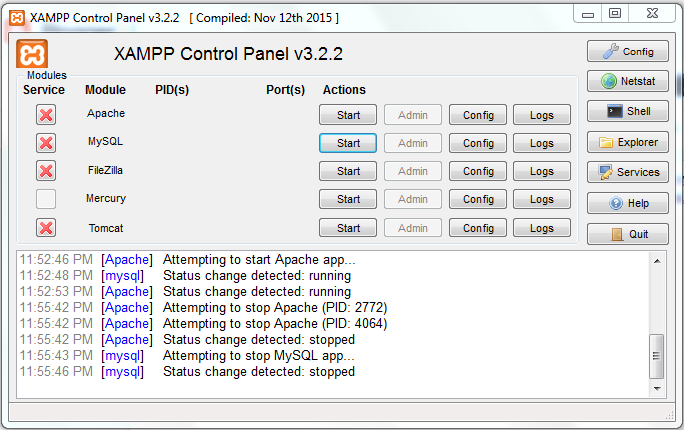Open Netstat using the globe icon

pyautogui.click(x=627, y=81)
